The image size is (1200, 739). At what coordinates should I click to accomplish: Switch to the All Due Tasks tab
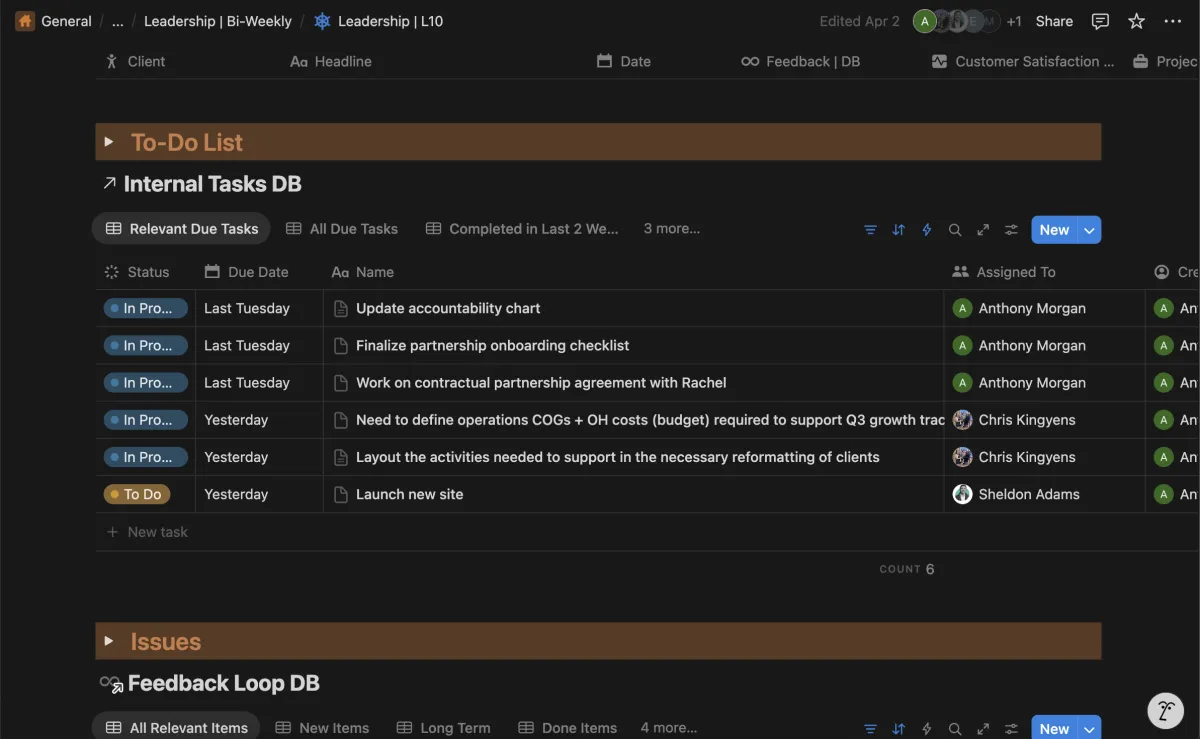(x=342, y=229)
